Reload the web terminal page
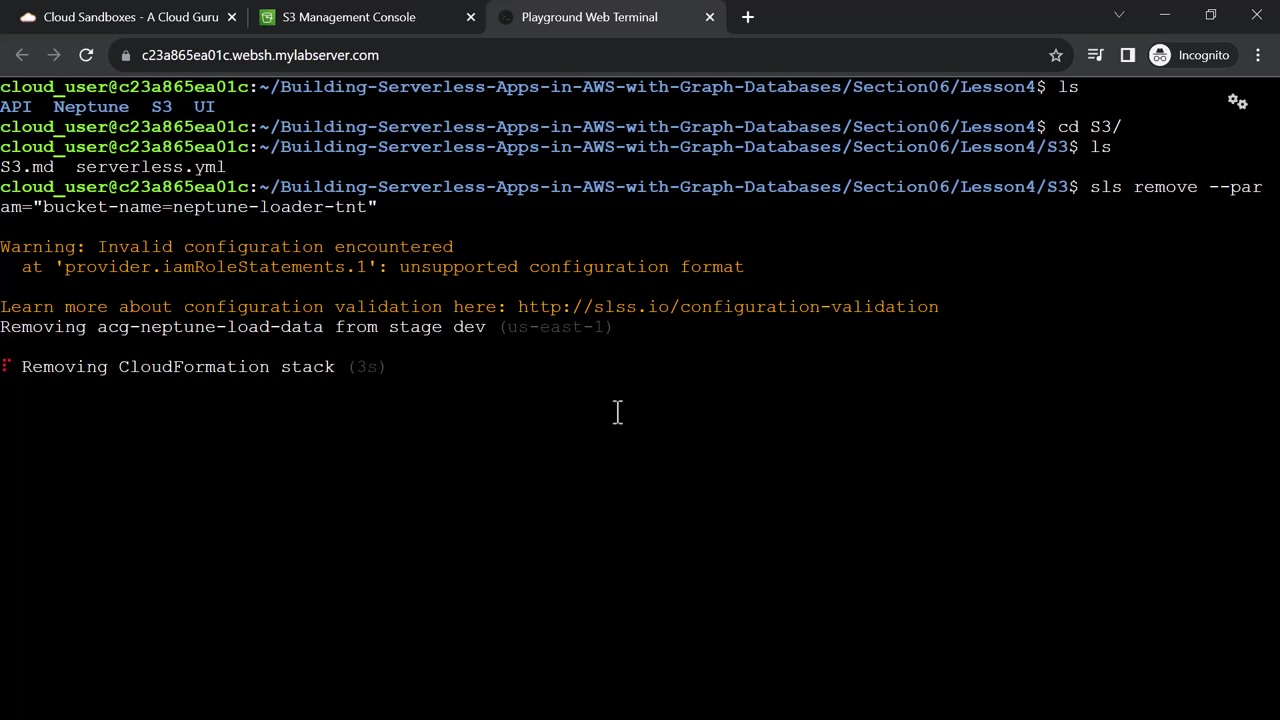 (x=86, y=55)
